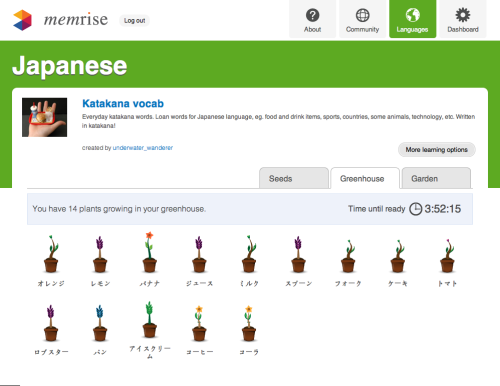Screen dimensions: 500x386
Task: Click the バナナ word label
Action: 150,283
